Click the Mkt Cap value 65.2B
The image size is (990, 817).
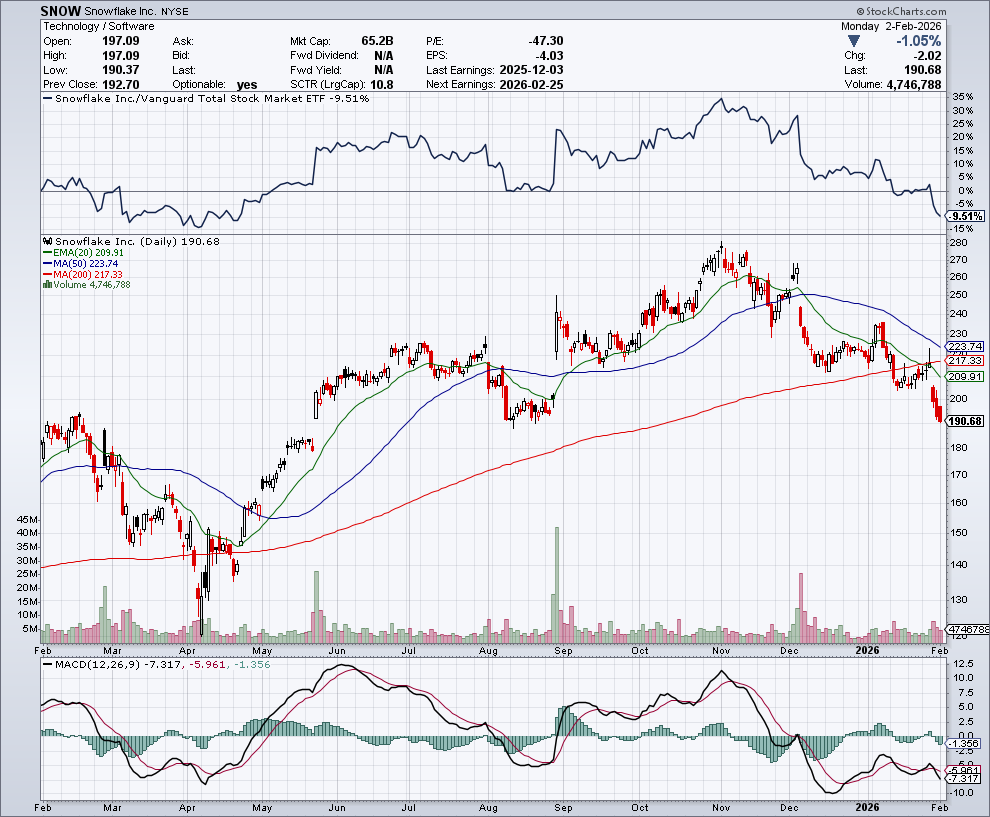(x=377, y=41)
